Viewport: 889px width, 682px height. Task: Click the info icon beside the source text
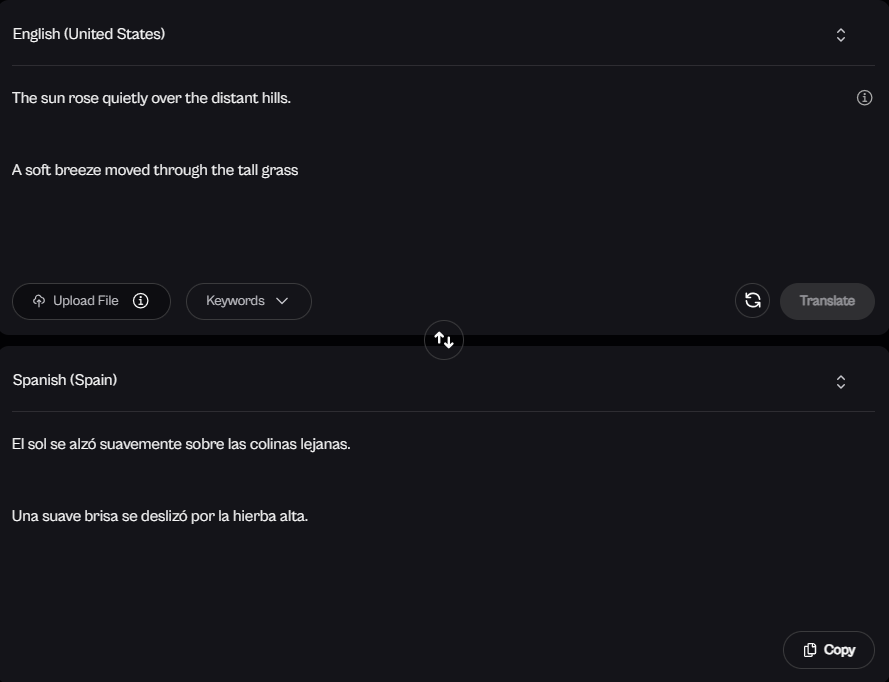tap(865, 98)
